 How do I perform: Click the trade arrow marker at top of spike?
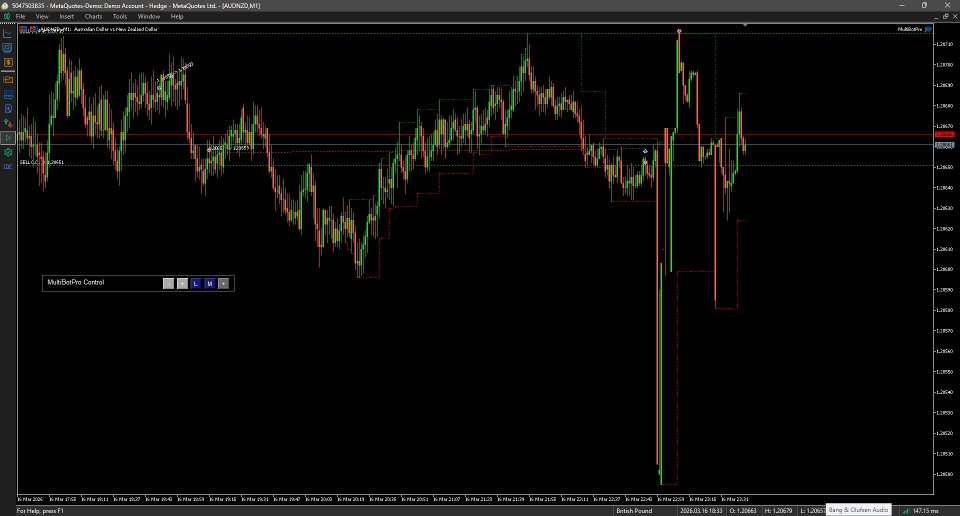pos(679,31)
